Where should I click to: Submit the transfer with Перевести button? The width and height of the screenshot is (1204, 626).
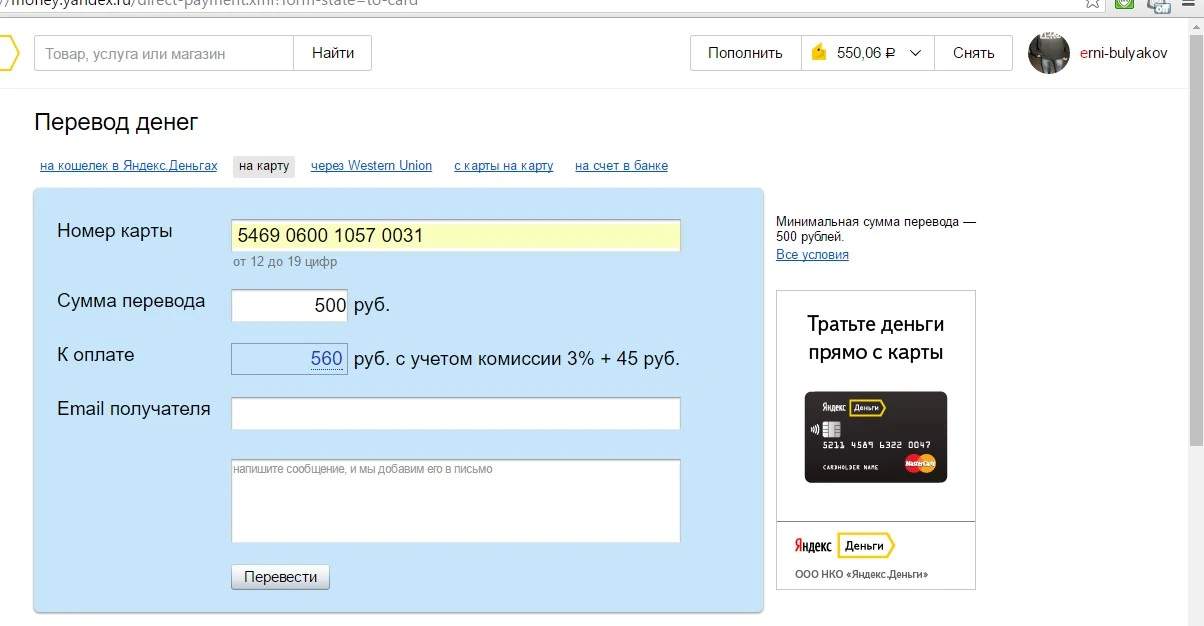pyautogui.click(x=280, y=577)
